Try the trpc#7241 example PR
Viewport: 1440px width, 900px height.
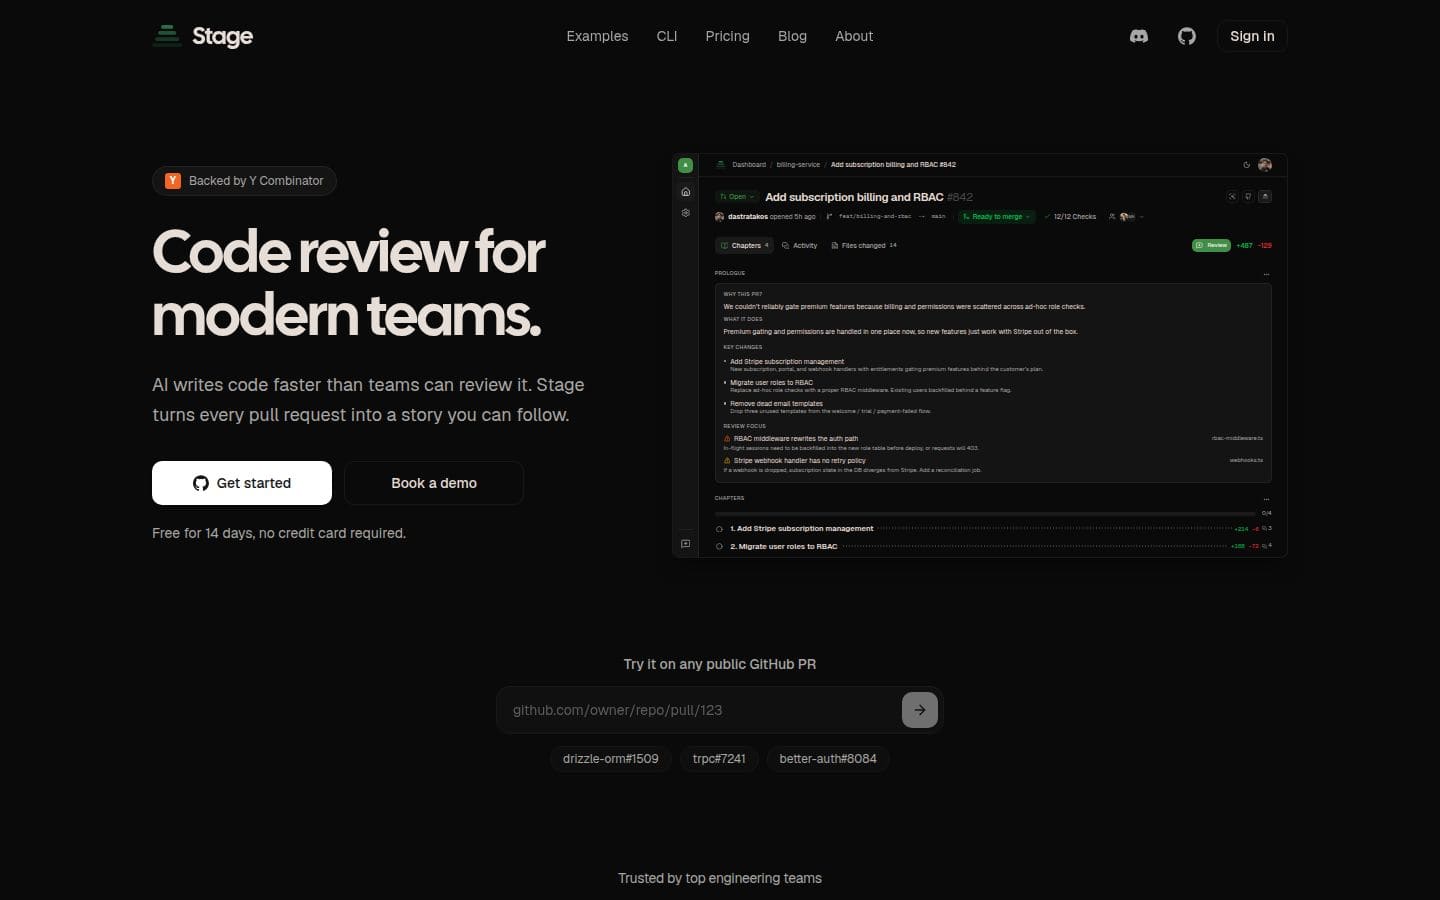[x=719, y=759]
